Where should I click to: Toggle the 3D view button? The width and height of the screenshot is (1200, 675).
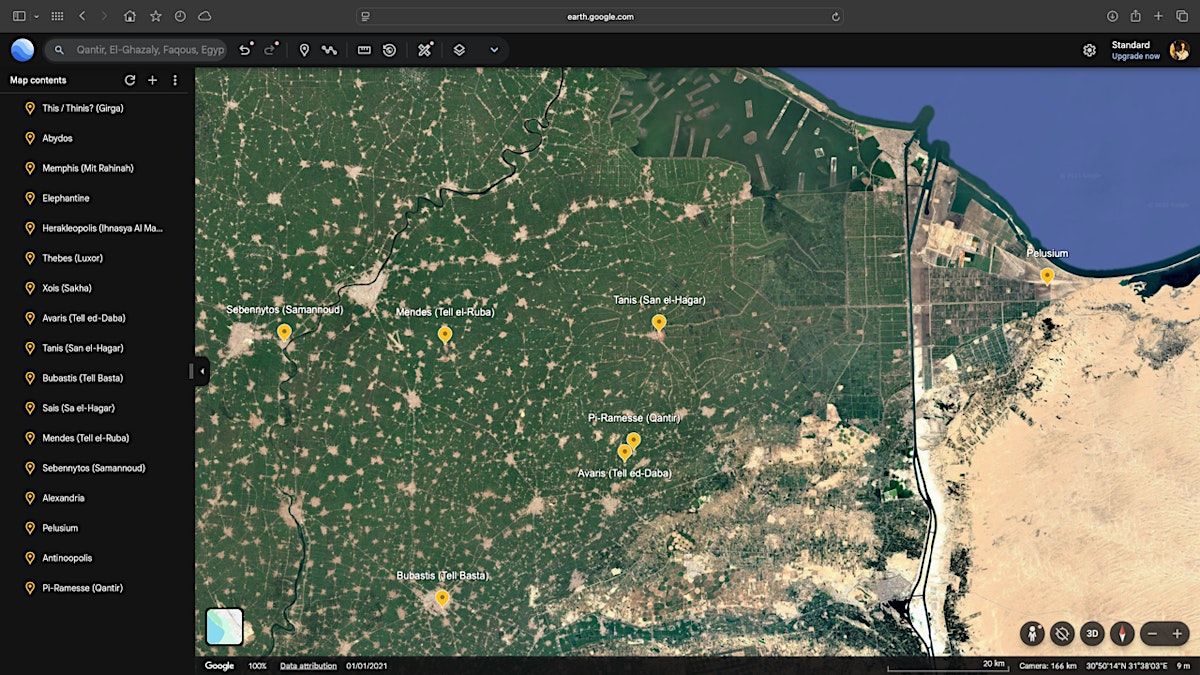pos(1092,633)
